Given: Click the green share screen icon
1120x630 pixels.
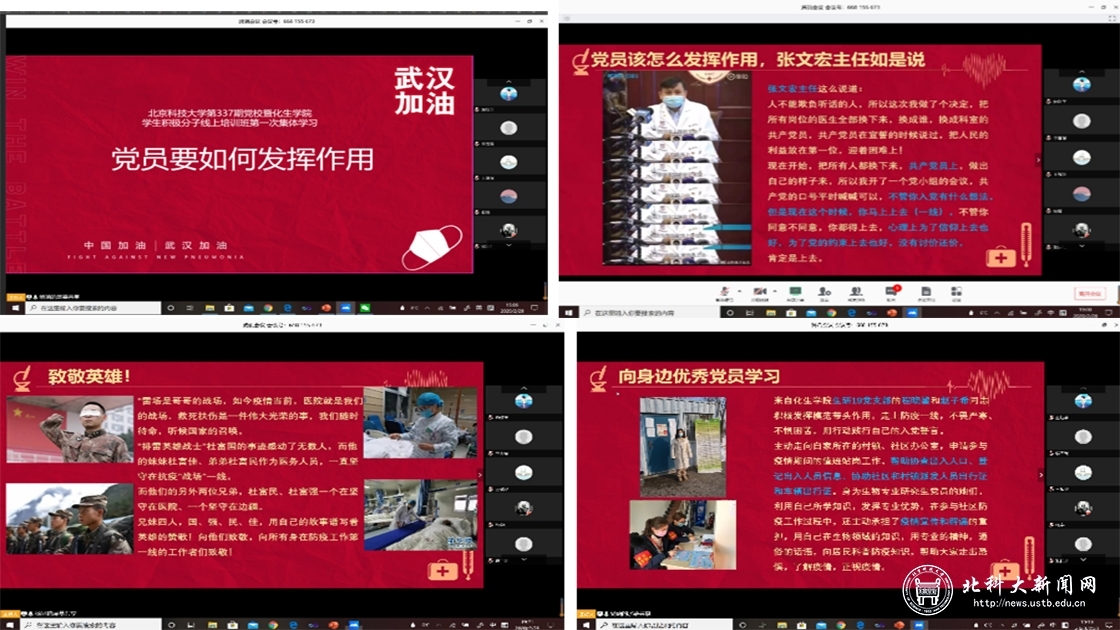Looking at the screenshot, I should coord(796,292).
